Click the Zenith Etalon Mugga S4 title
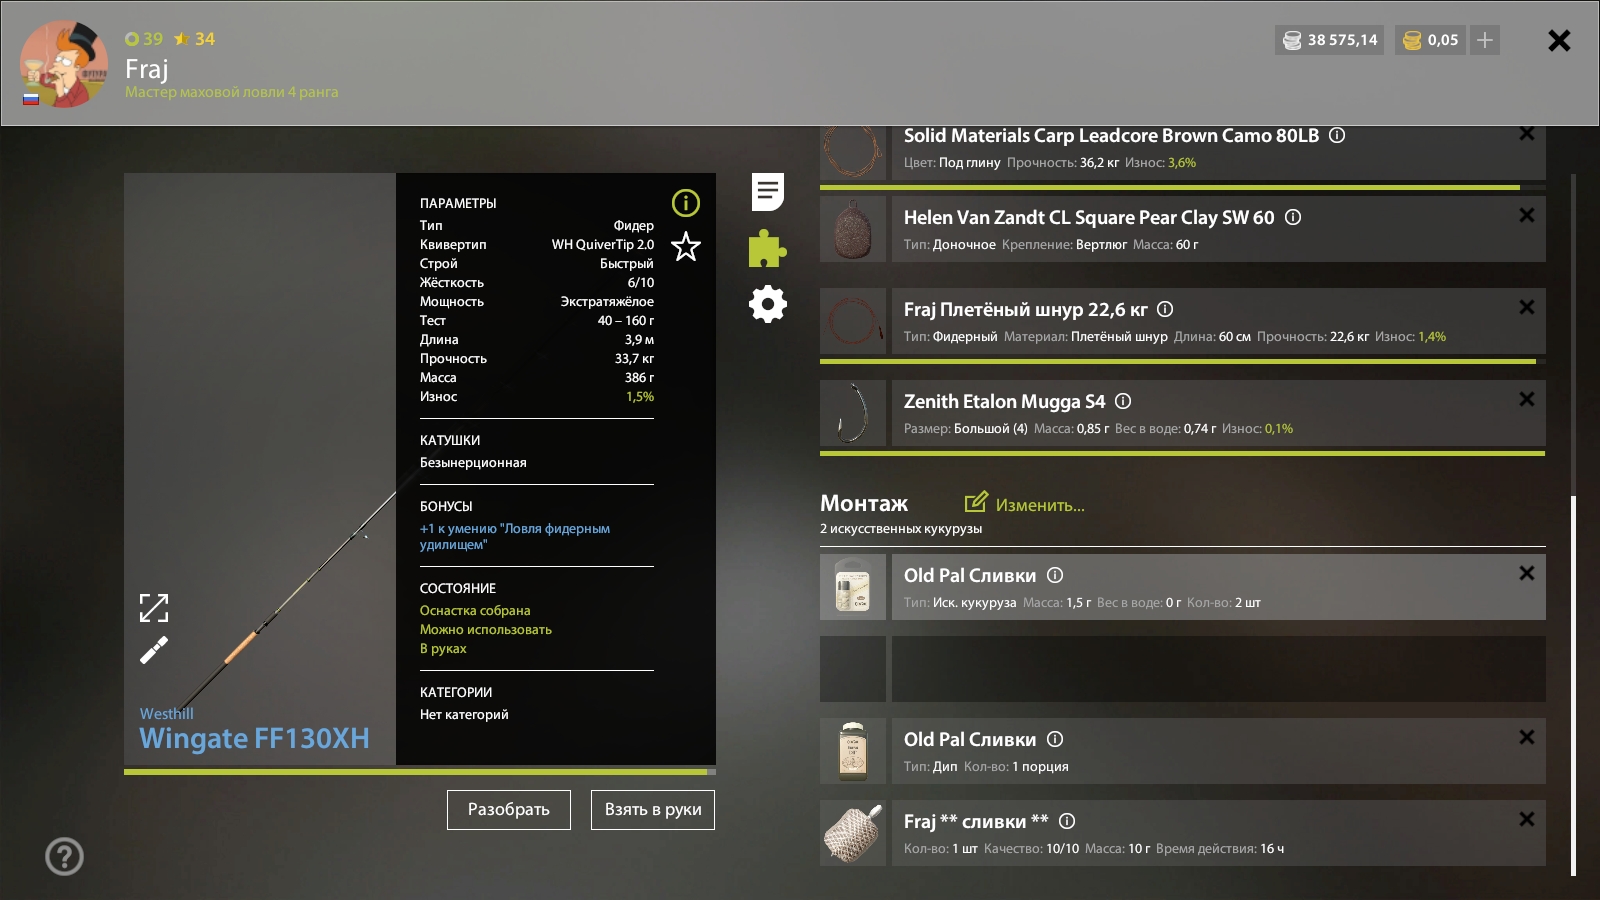This screenshot has width=1600, height=900. pyautogui.click(x=1005, y=401)
